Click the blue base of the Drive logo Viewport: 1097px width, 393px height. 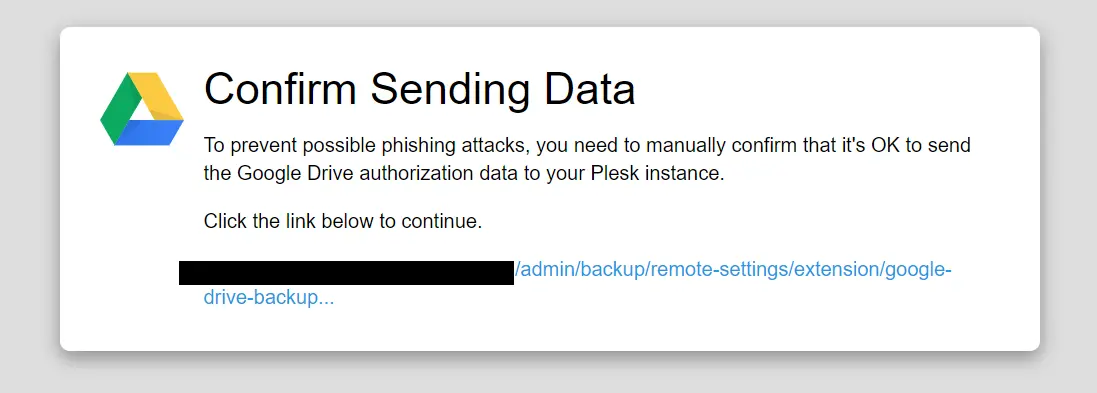click(x=148, y=132)
